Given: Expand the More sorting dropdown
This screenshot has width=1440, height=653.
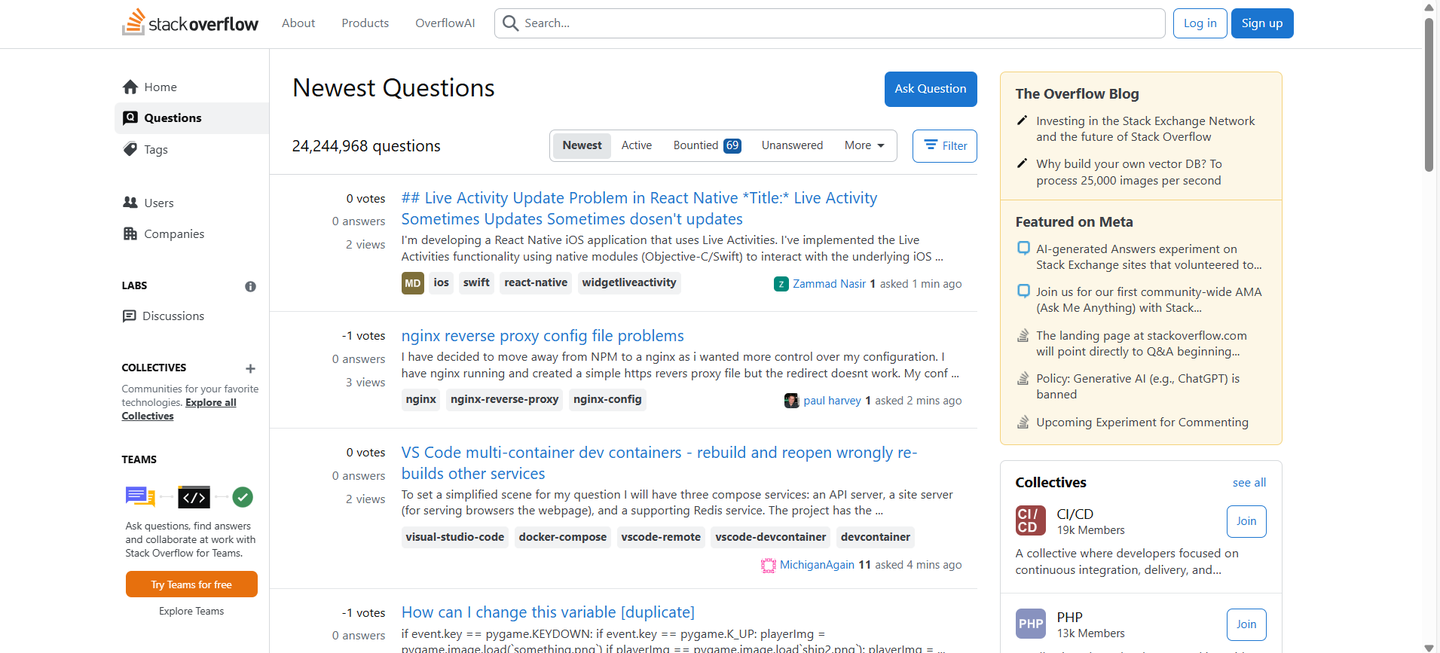Looking at the screenshot, I should coord(864,145).
